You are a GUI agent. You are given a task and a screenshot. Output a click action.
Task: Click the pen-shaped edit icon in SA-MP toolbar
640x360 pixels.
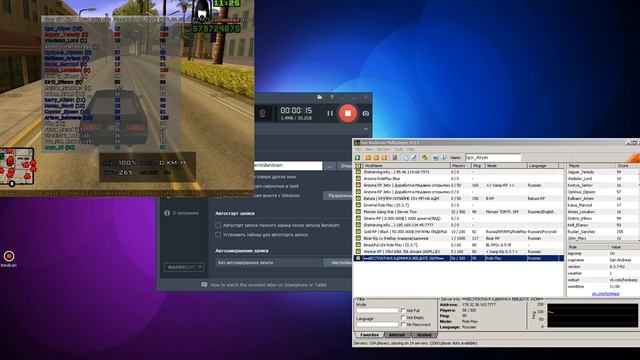coord(414,158)
